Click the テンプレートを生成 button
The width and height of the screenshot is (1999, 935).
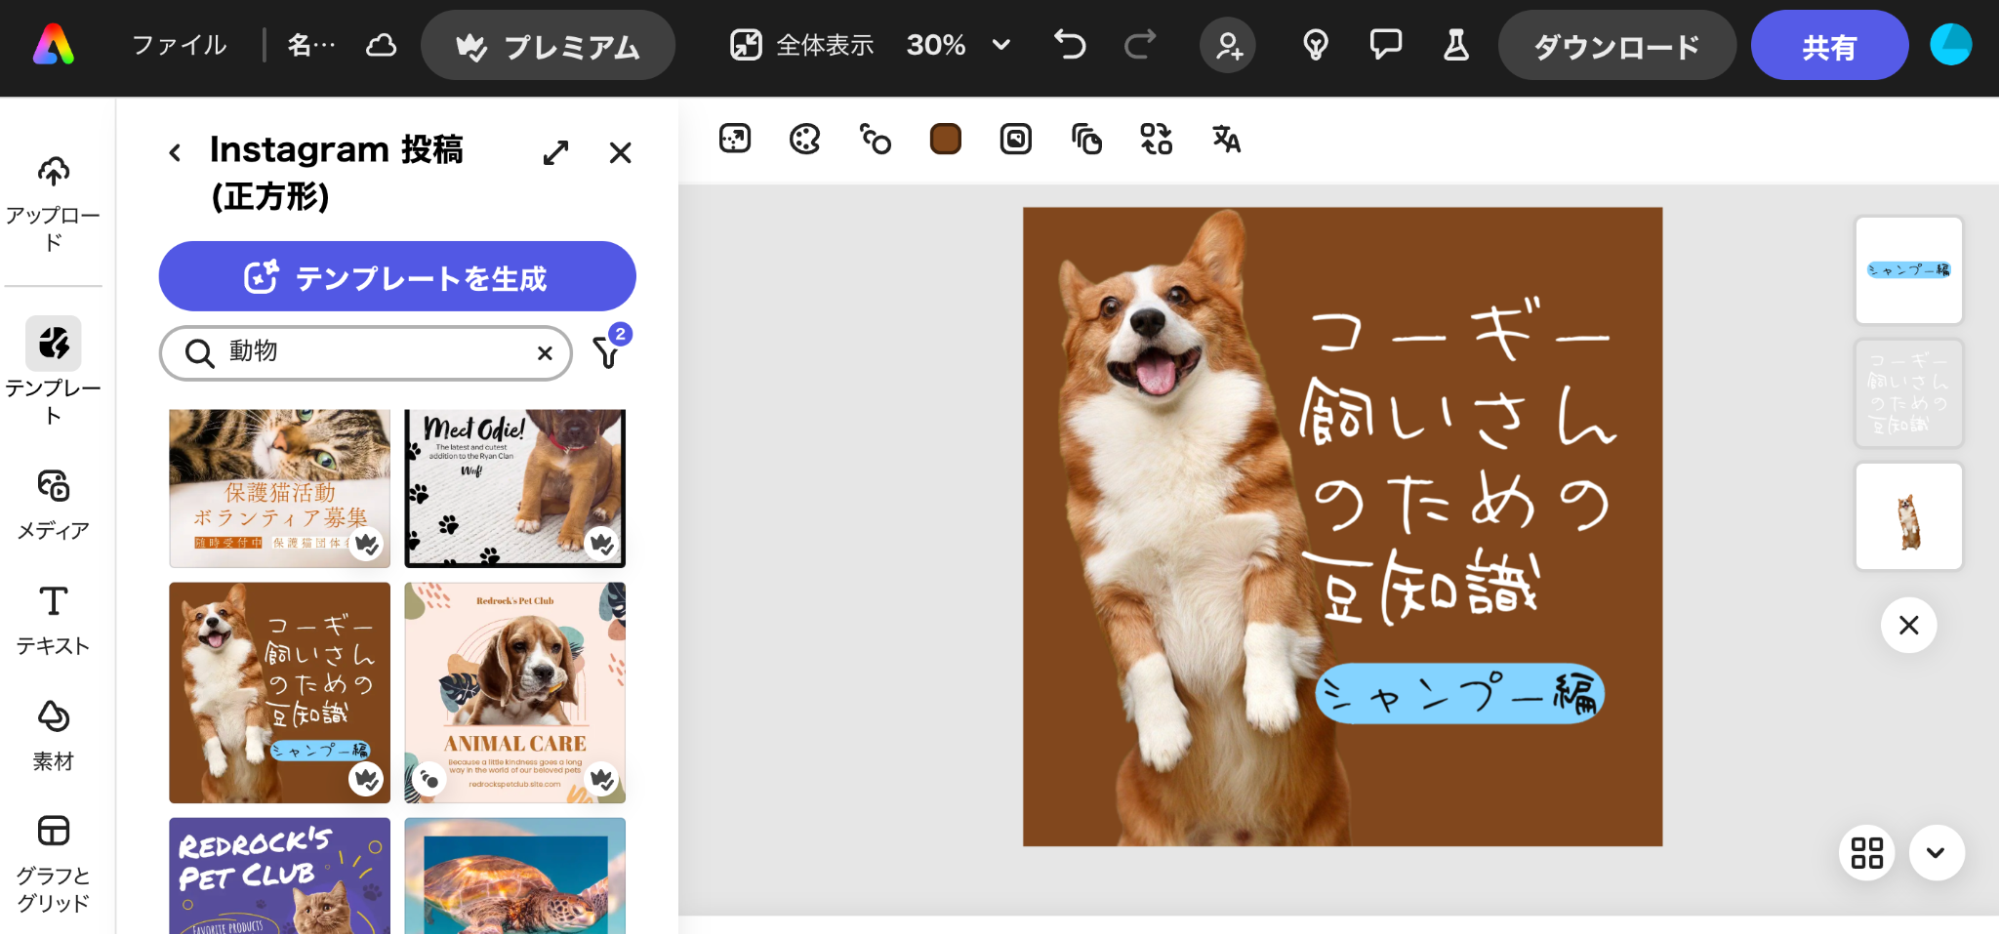pyautogui.click(x=397, y=277)
